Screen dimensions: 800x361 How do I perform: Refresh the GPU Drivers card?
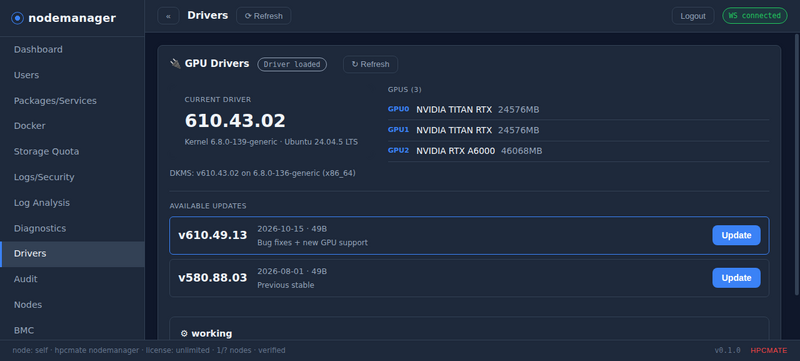coord(370,64)
